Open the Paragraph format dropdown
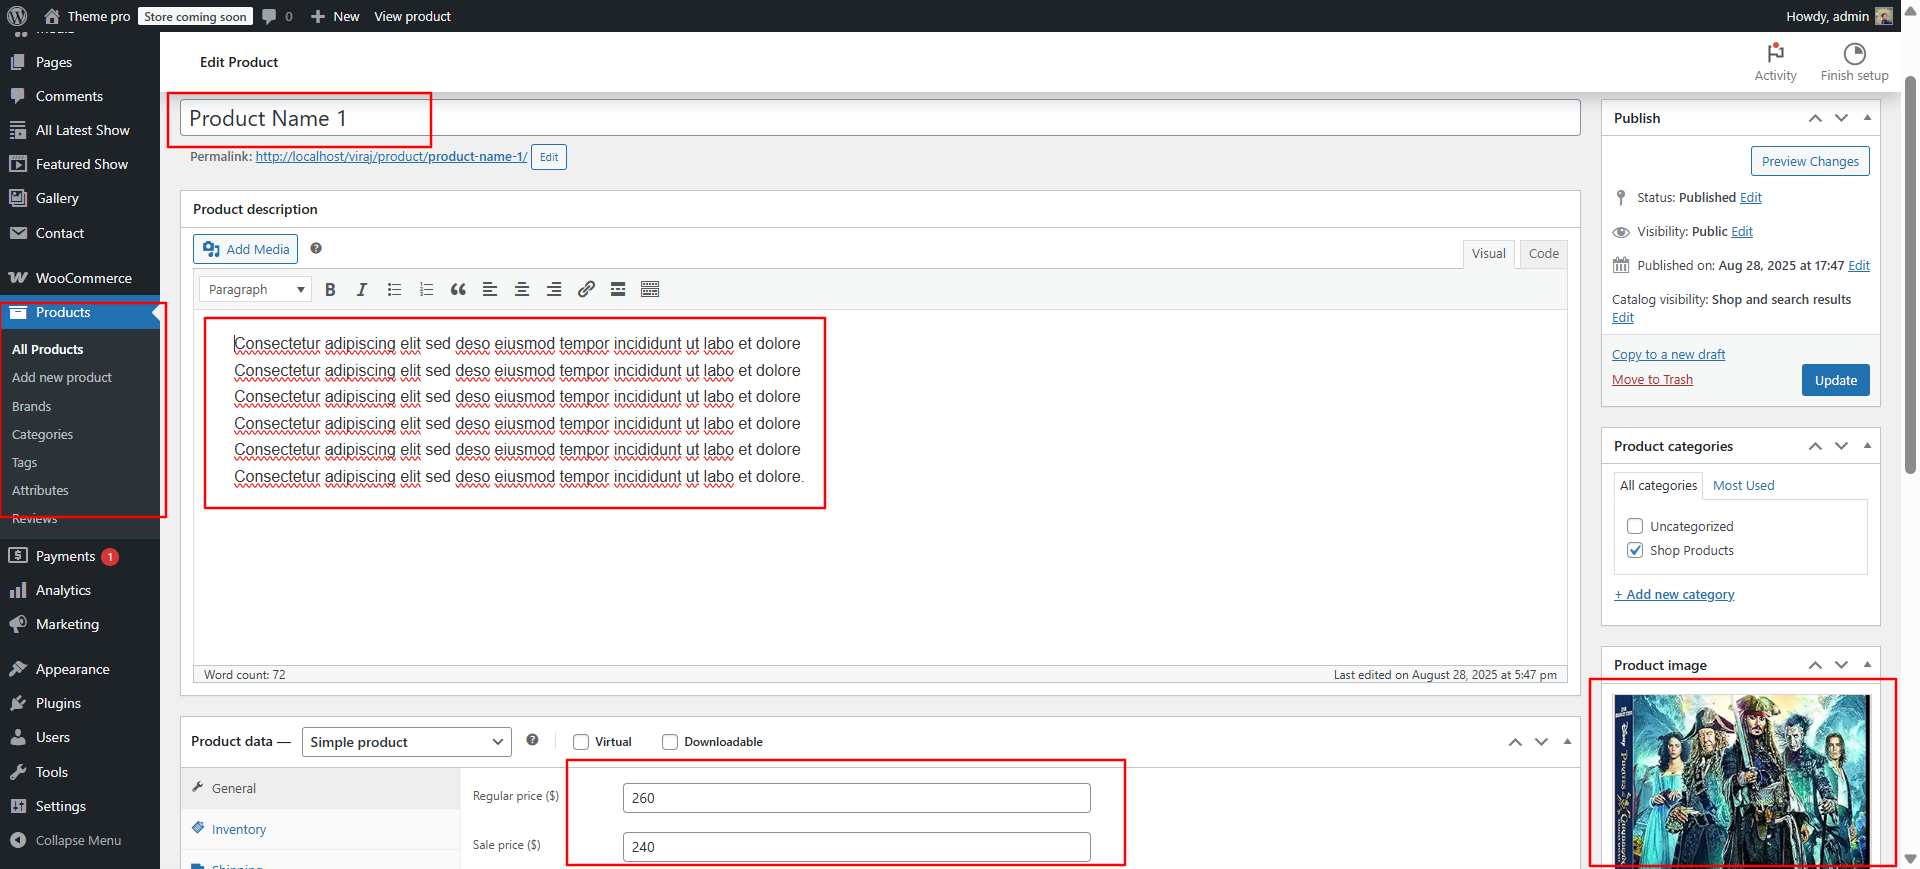The height and width of the screenshot is (869, 1920). tap(256, 290)
